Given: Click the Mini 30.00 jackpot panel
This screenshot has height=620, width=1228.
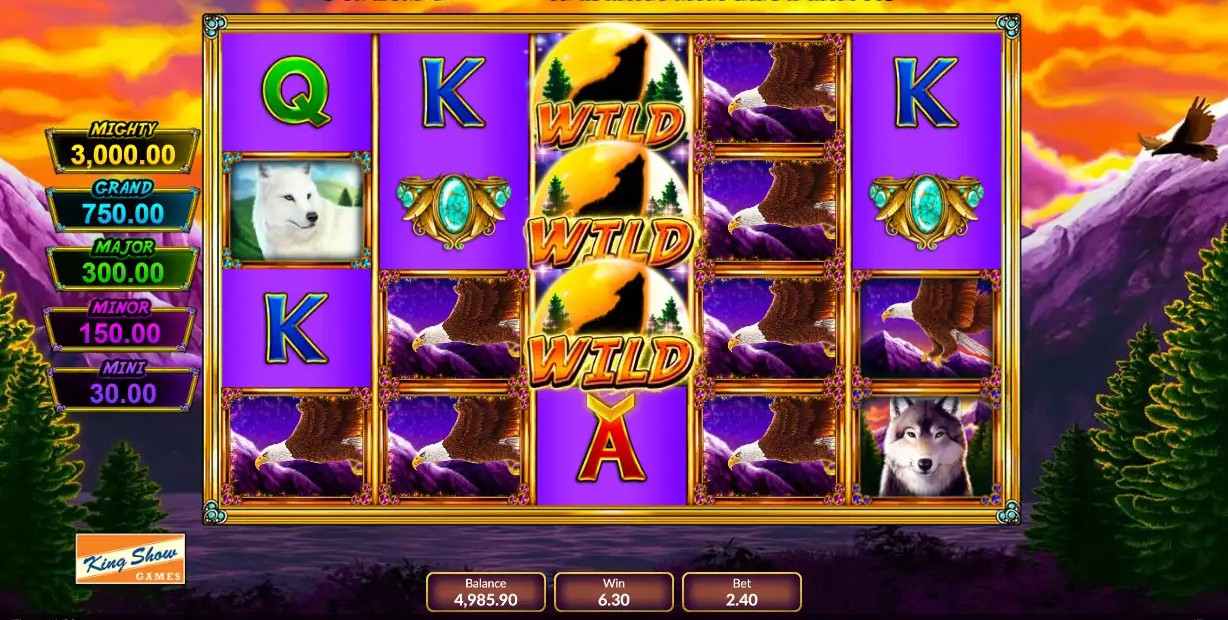Looking at the screenshot, I should coord(122,387).
